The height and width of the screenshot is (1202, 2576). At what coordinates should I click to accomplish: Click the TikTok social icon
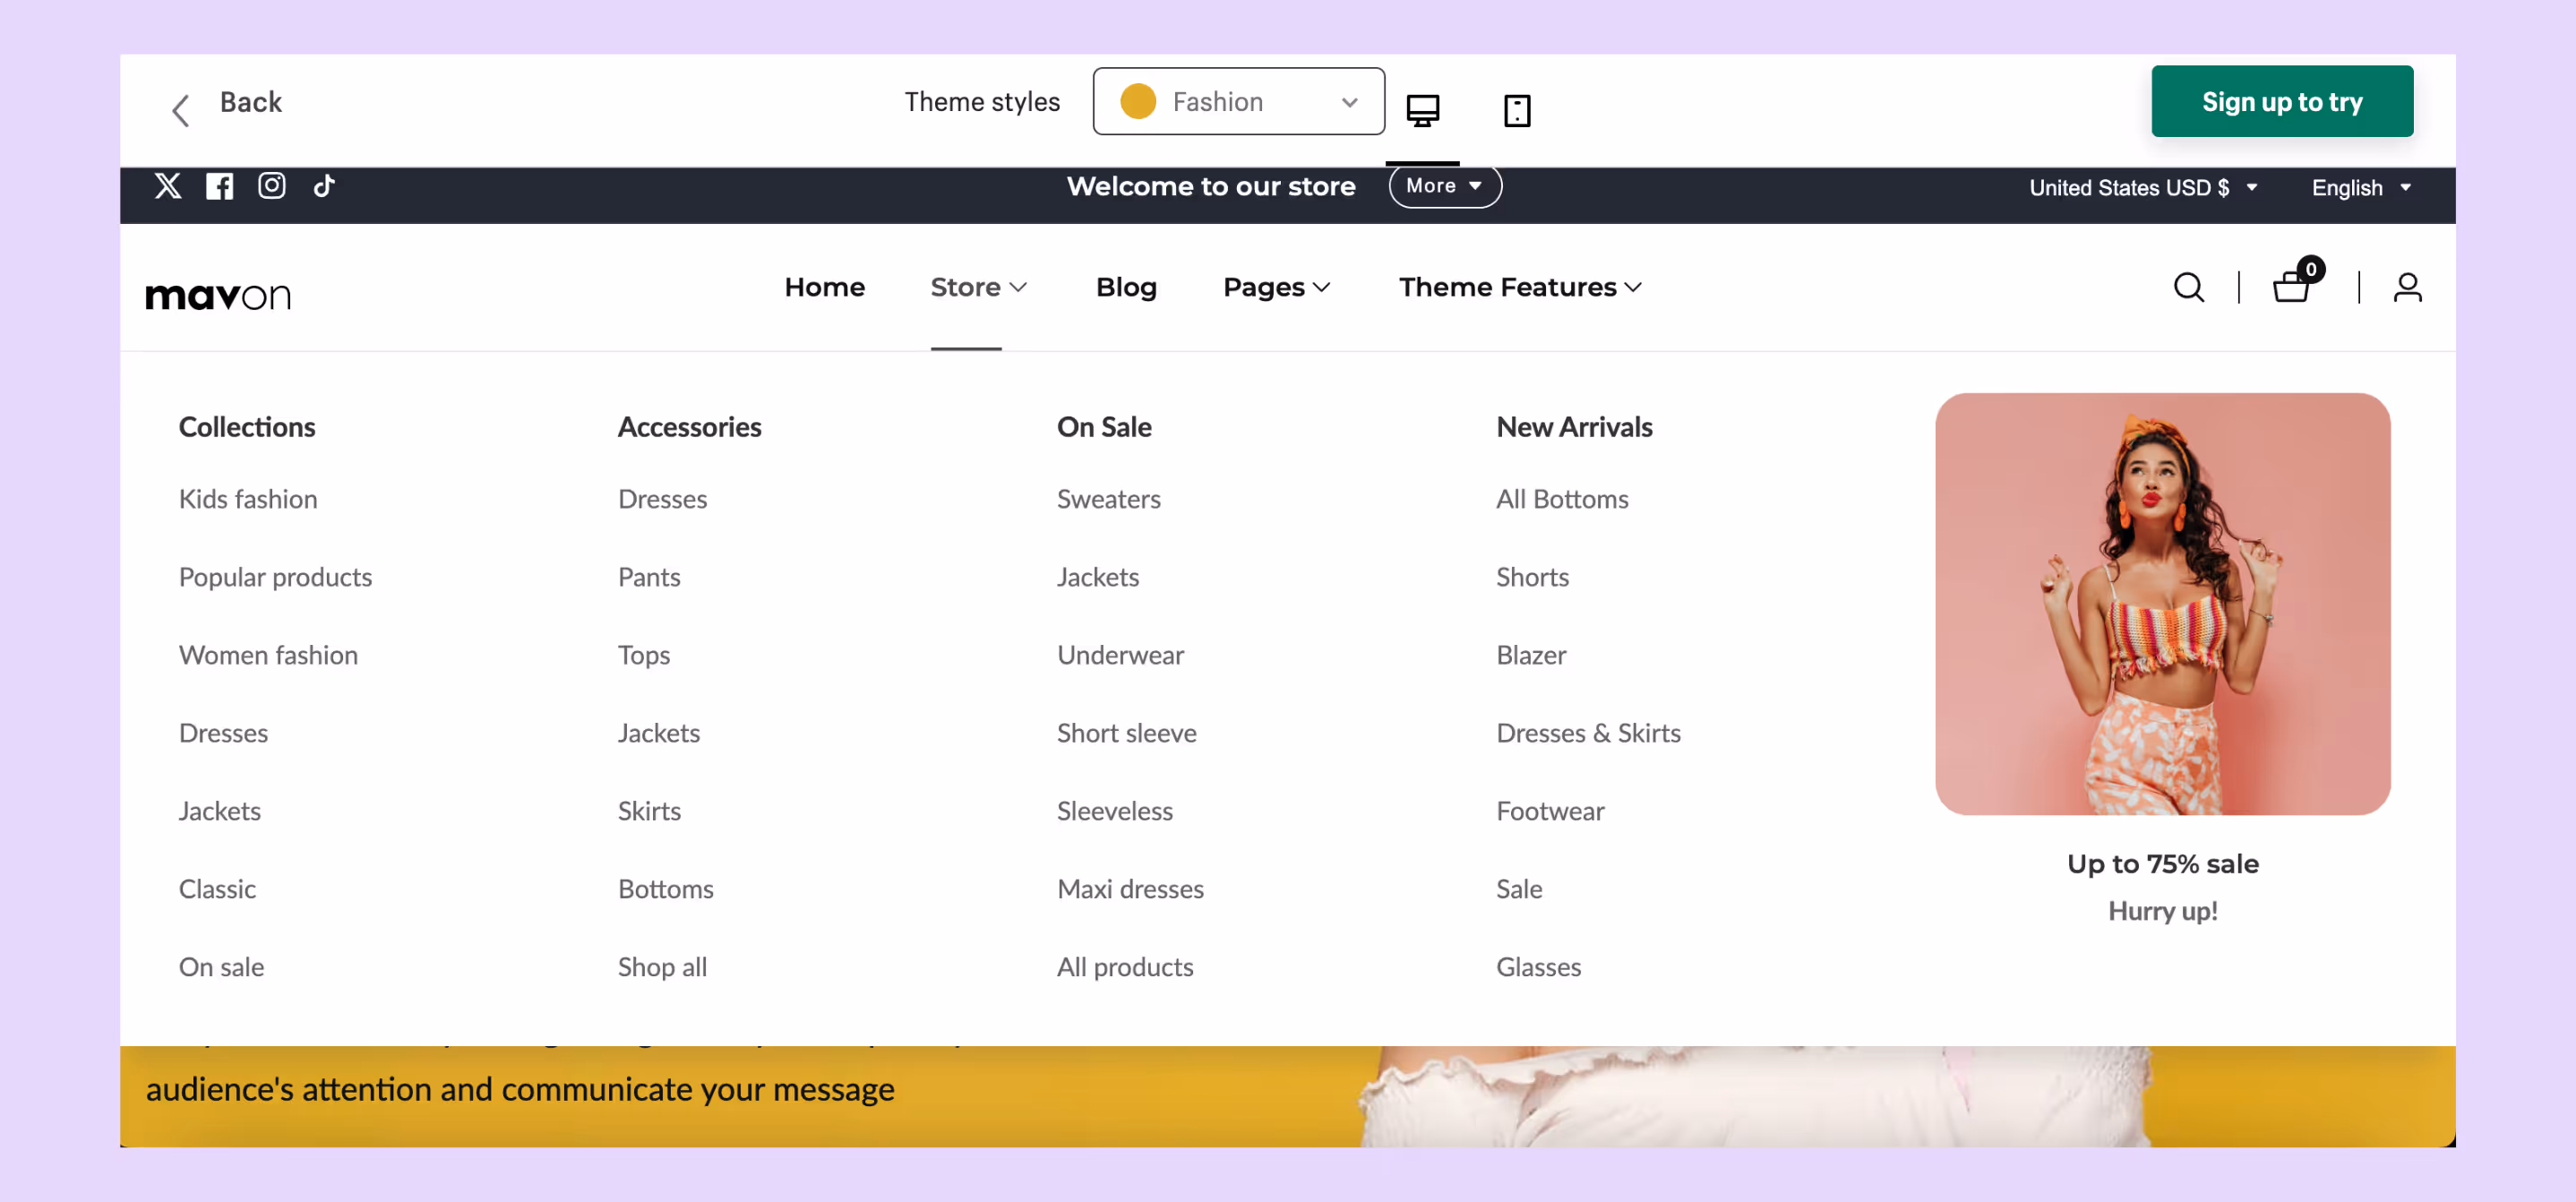coord(324,186)
